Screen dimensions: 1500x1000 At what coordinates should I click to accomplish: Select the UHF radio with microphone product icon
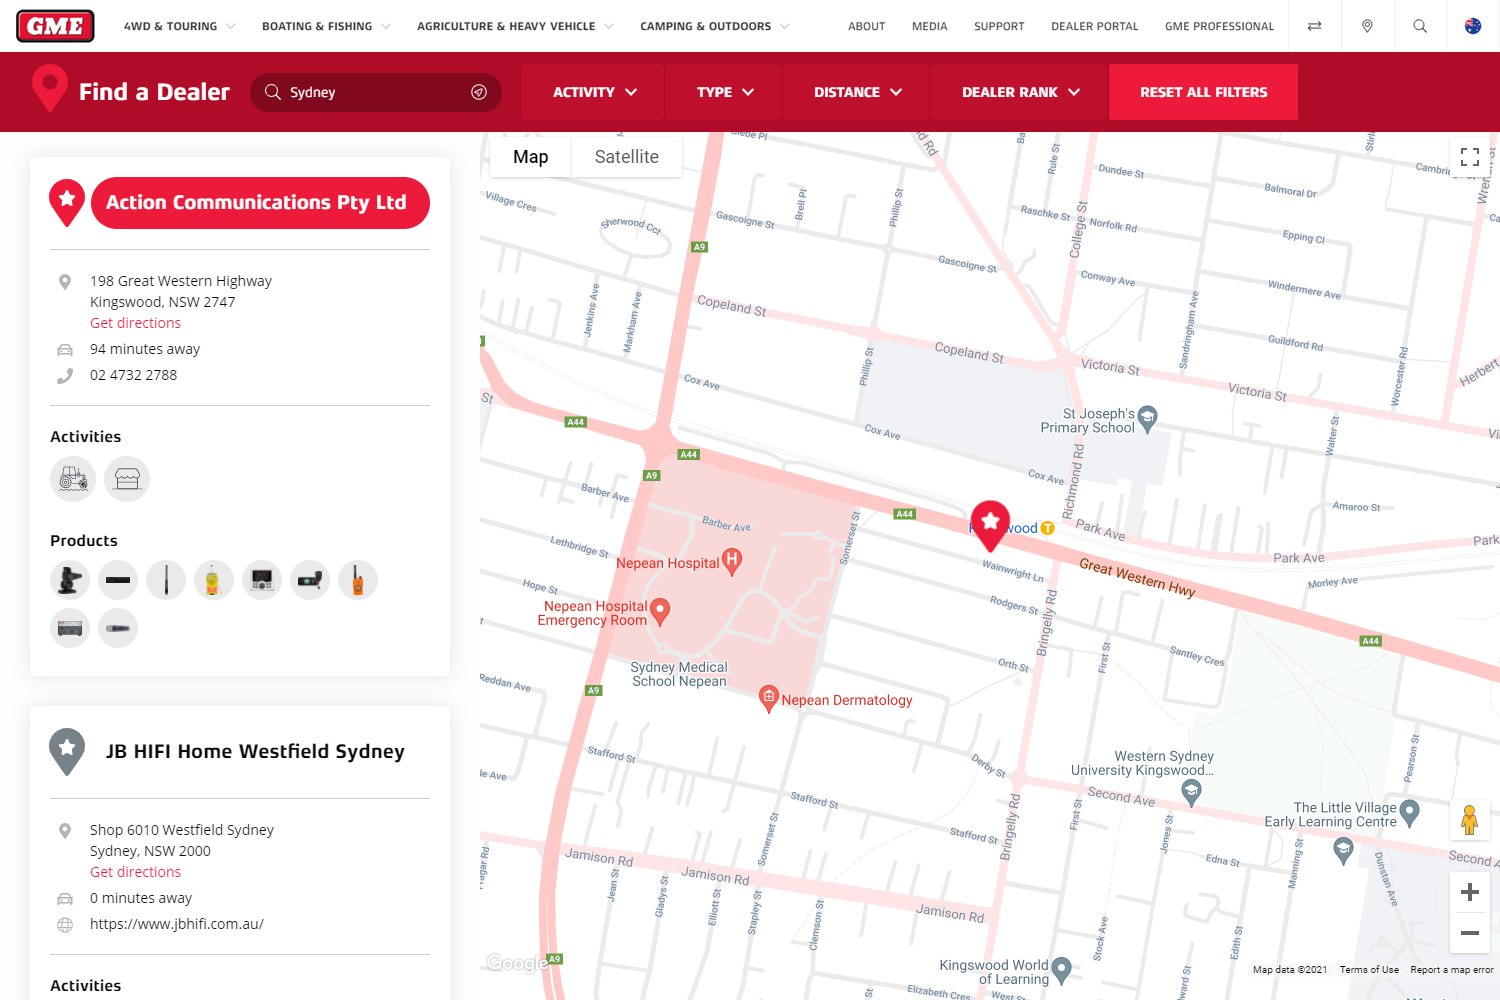tap(310, 580)
